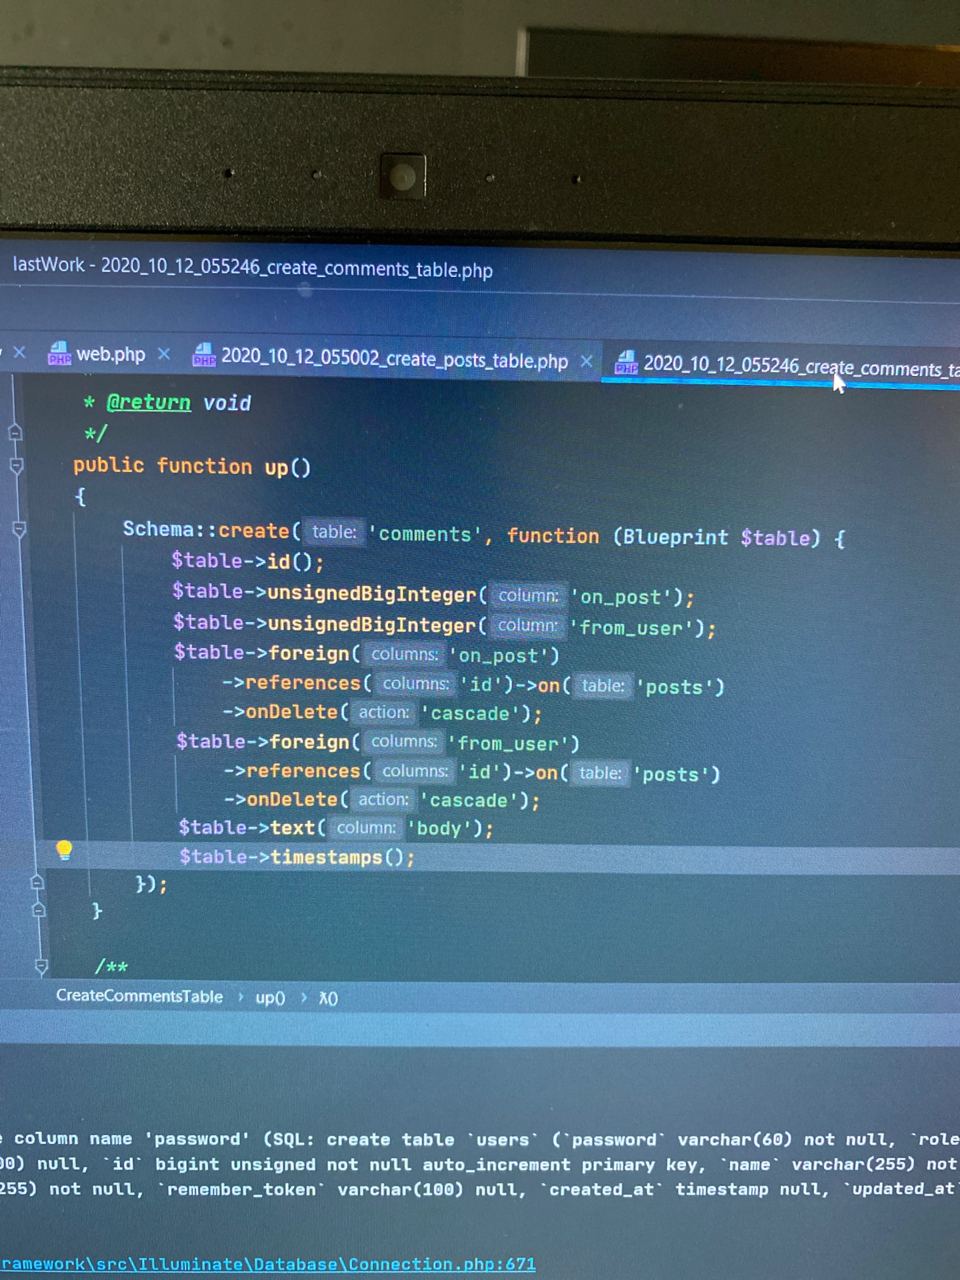This screenshot has width=960, height=1280.
Task: Switch to the web.php editor tab
Action: pos(110,354)
